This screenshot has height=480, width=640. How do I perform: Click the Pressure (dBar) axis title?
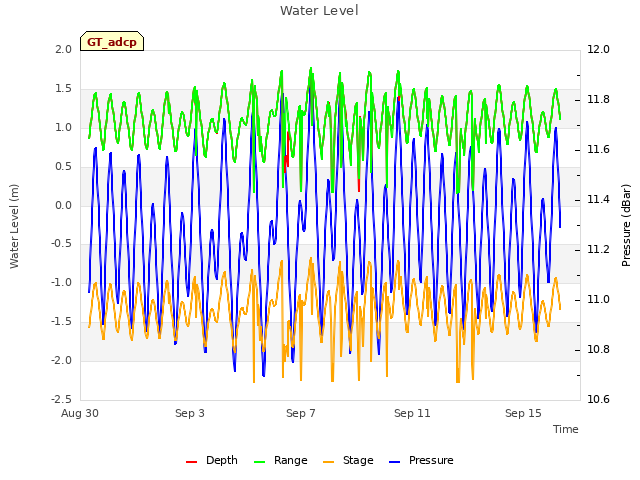[626, 225]
